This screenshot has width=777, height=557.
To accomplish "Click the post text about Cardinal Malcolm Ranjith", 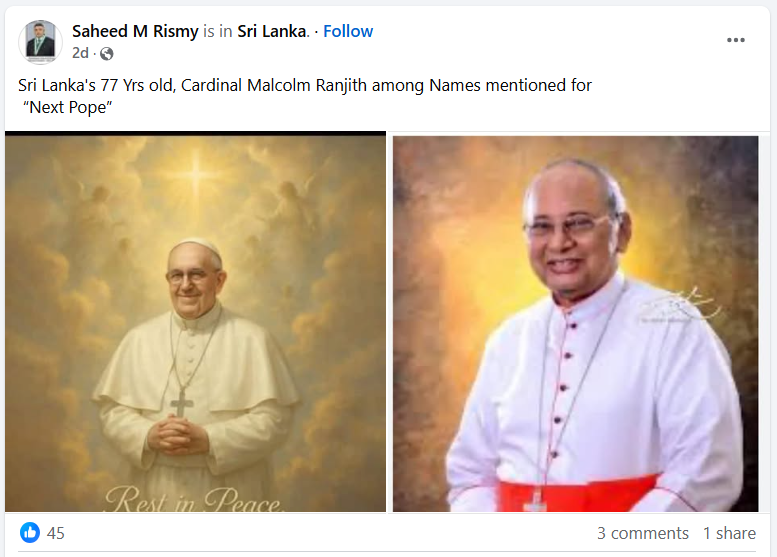I will point(305,85).
